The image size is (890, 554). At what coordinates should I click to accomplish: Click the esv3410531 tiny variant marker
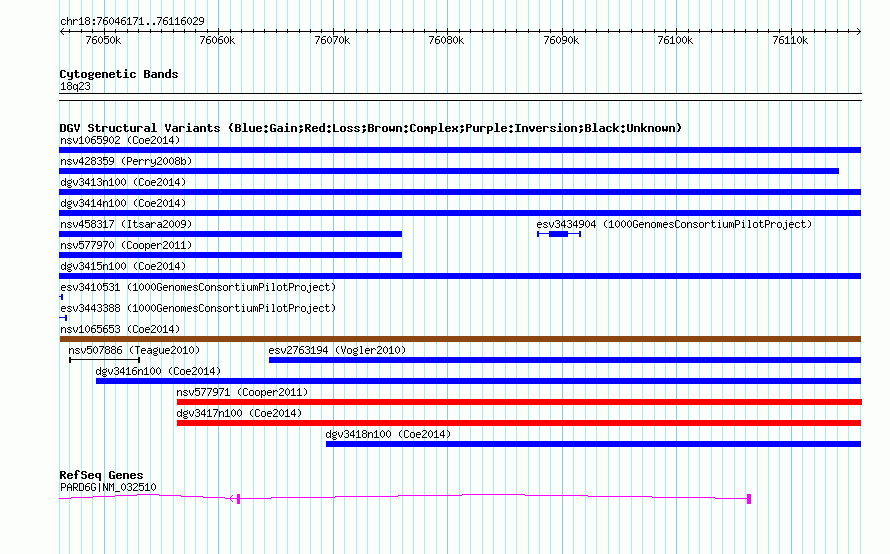61,297
